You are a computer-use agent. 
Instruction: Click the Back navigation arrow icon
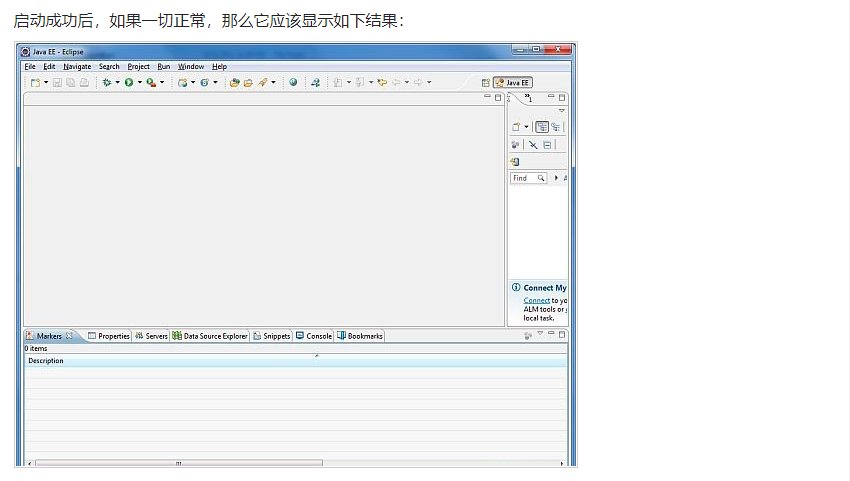pos(396,82)
